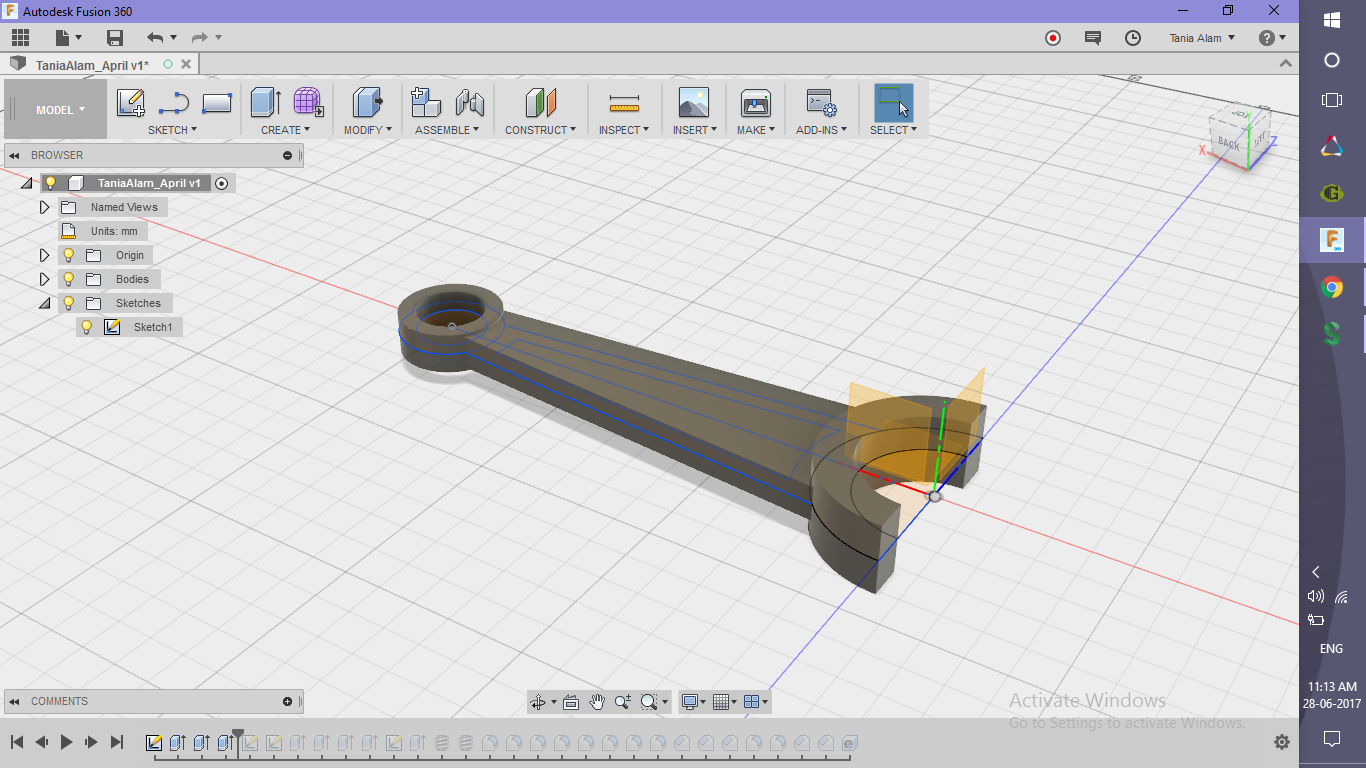The height and width of the screenshot is (768, 1366).
Task: Toggle the Origin folder lightbulb visibility
Action: tap(68, 255)
